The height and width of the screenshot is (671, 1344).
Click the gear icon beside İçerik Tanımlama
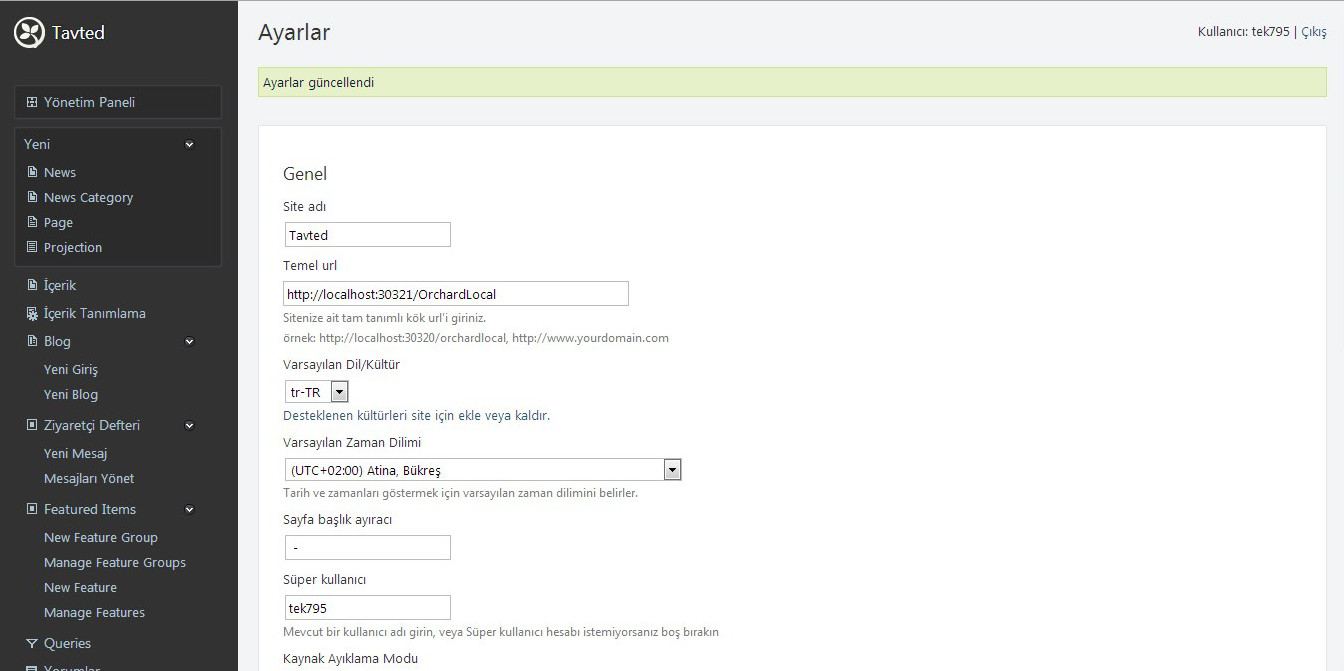(32, 313)
